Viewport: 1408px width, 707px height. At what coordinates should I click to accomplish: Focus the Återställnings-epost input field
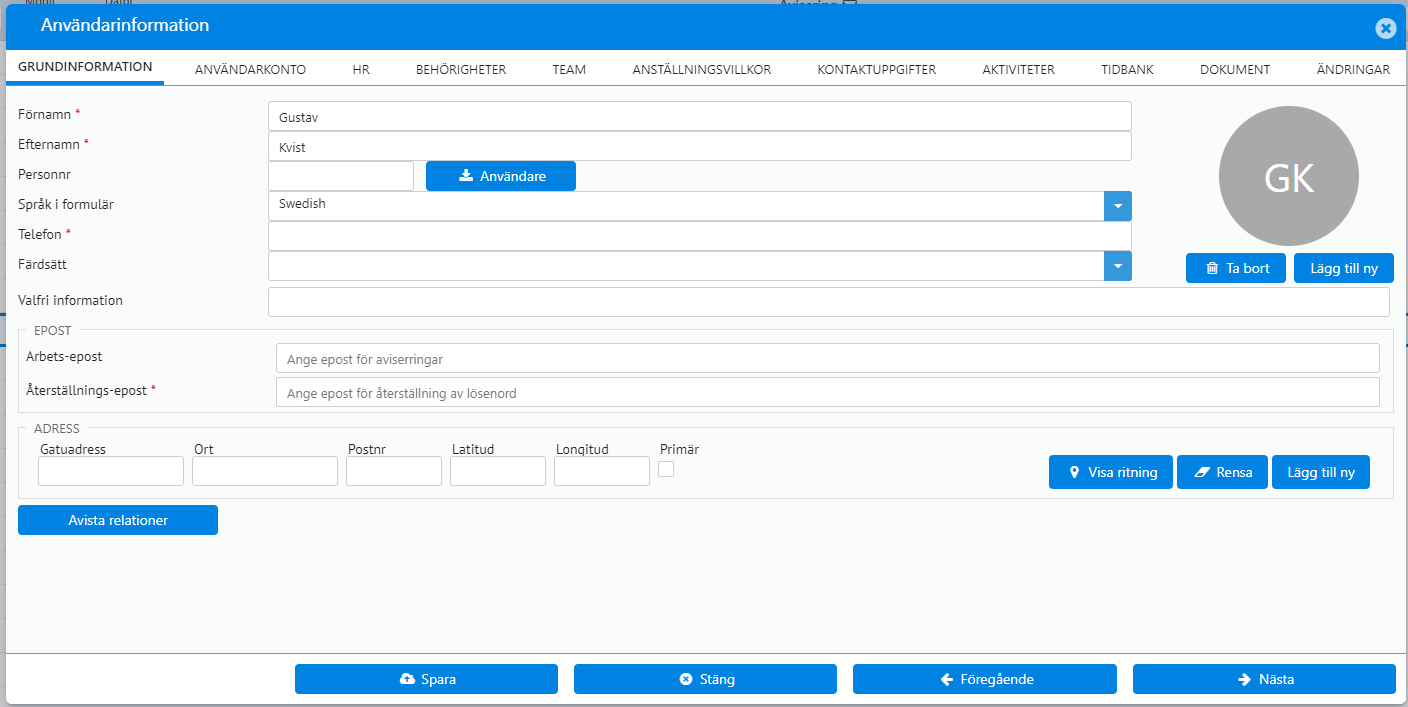pyautogui.click(x=828, y=392)
